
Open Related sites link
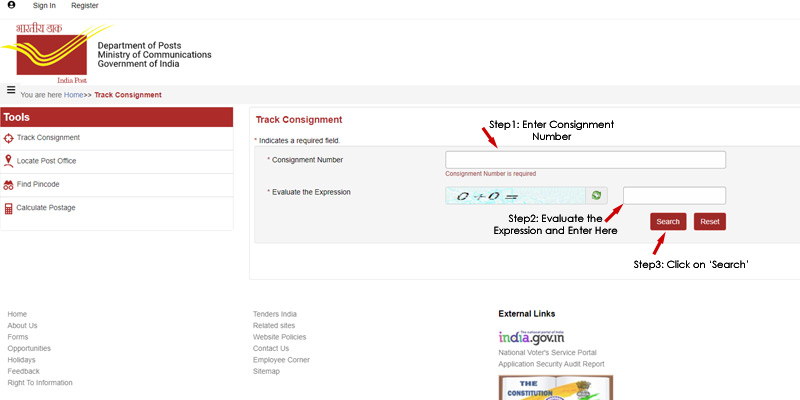[x=274, y=326]
